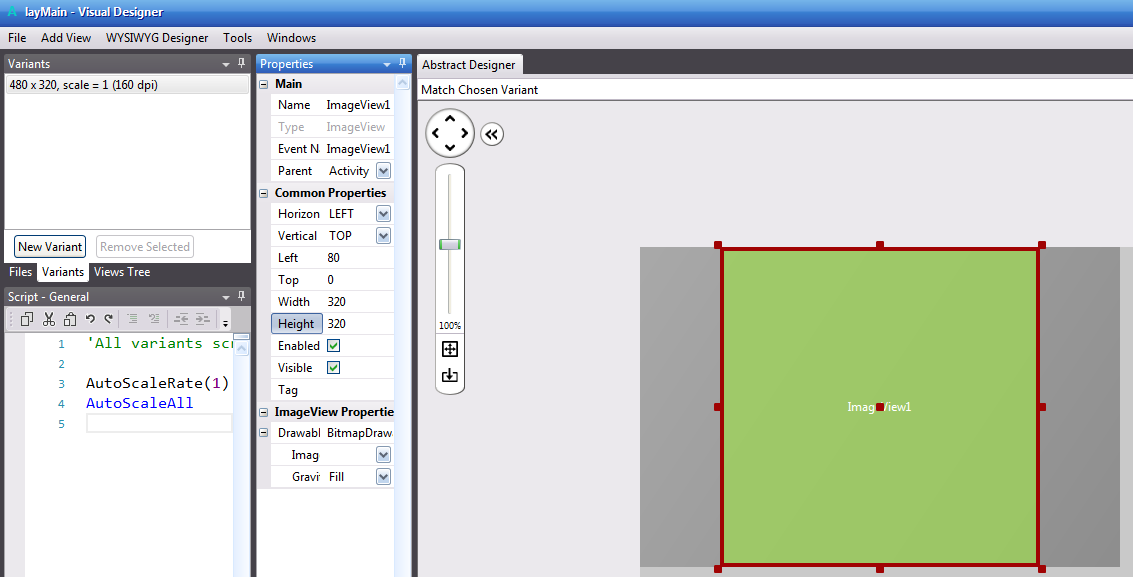Image resolution: width=1133 pixels, height=577 pixels.
Task: Open the Vertical anchor dropdown
Action: click(384, 235)
